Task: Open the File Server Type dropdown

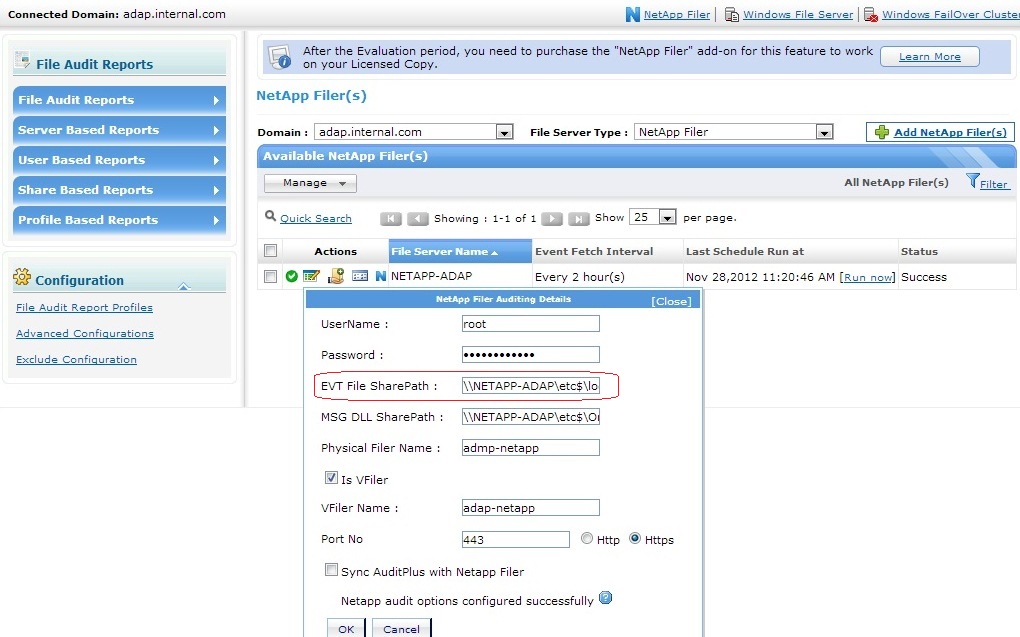Action: point(823,131)
